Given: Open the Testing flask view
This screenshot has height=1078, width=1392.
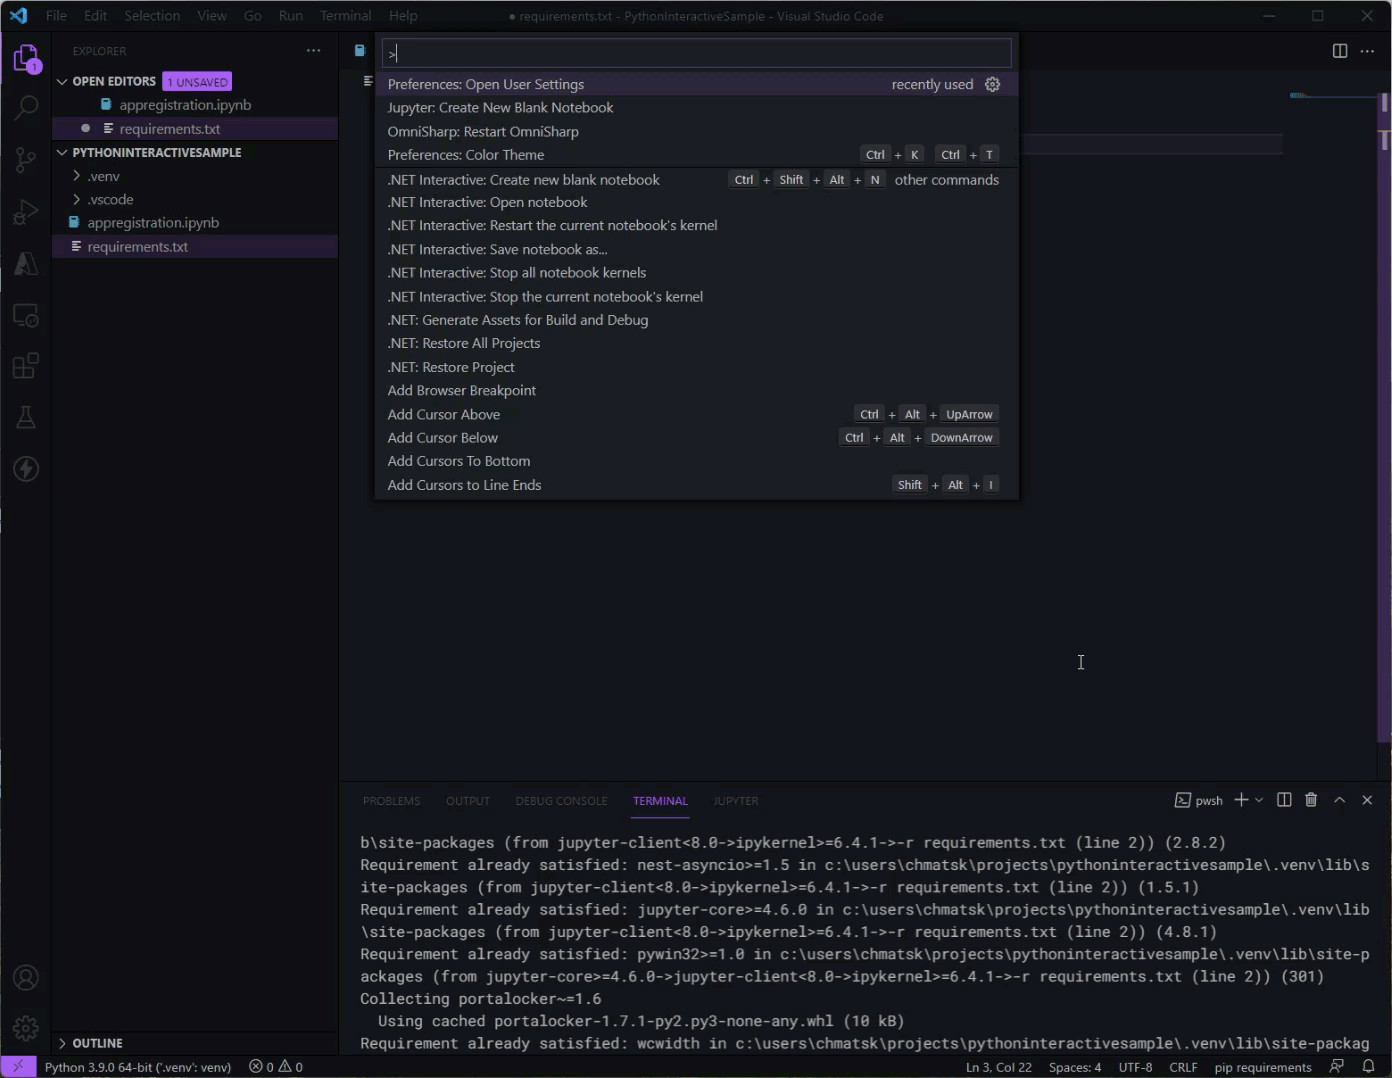Looking at the screenshot, I should (x=26, y=417).
